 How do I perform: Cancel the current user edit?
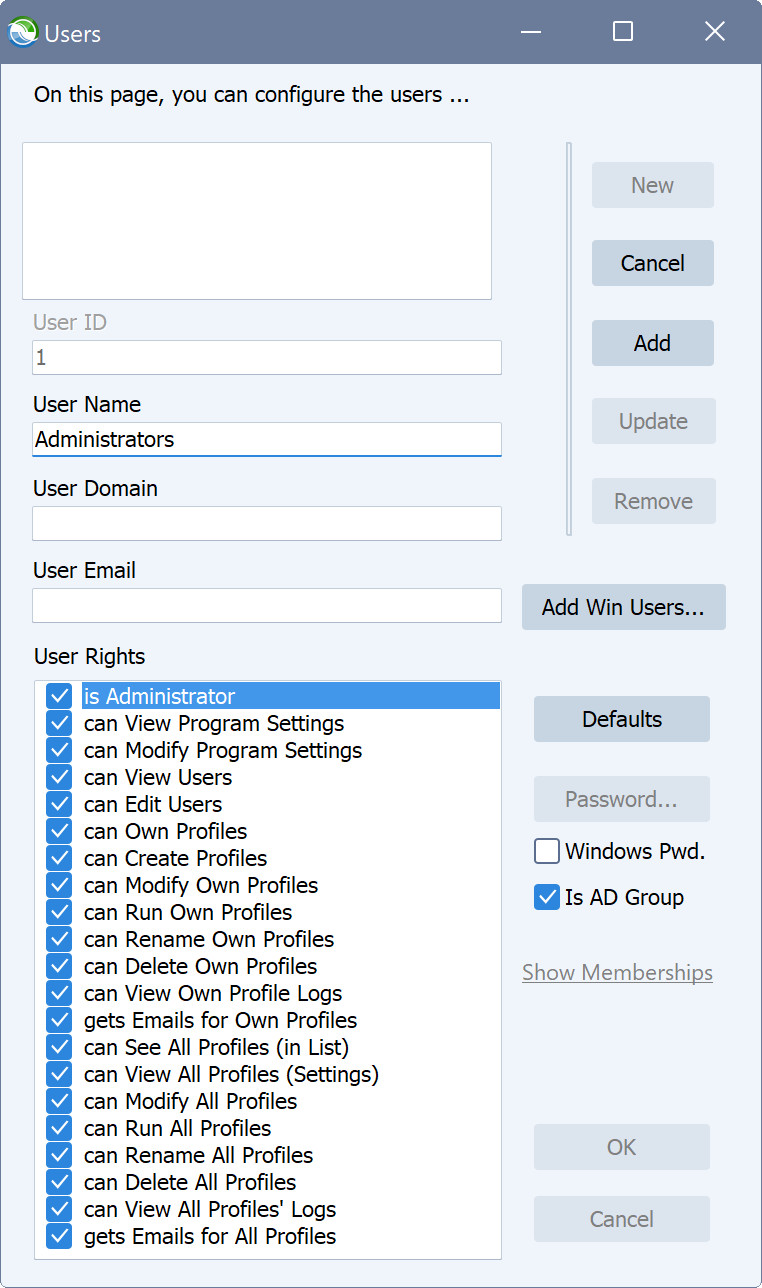click(x=652, y=263)
